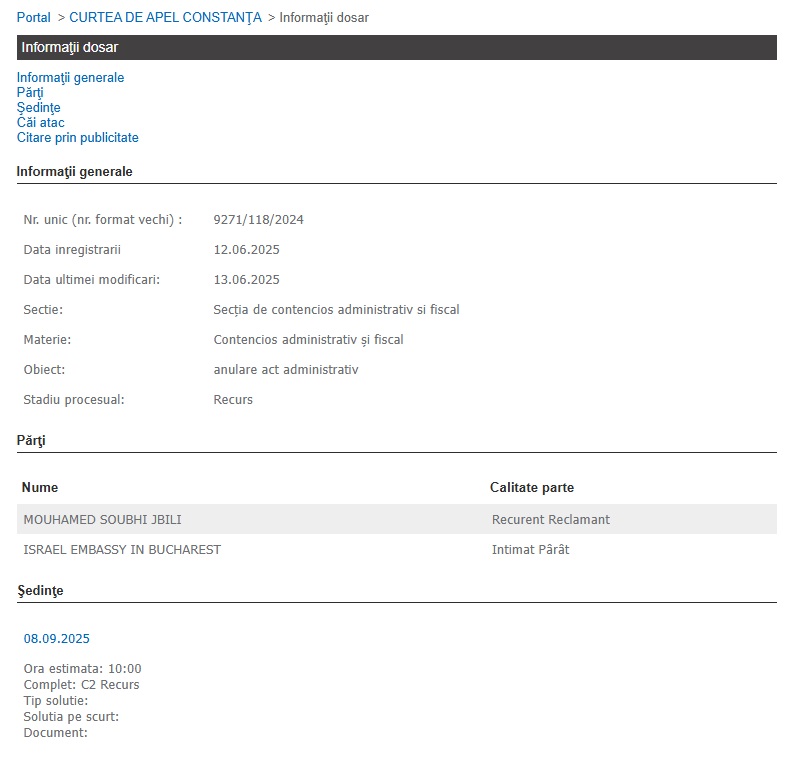The height and width of the screenshot is (761, 792).
Task: Select Stadiu procesual value Recurs
Action: point(233,399)
